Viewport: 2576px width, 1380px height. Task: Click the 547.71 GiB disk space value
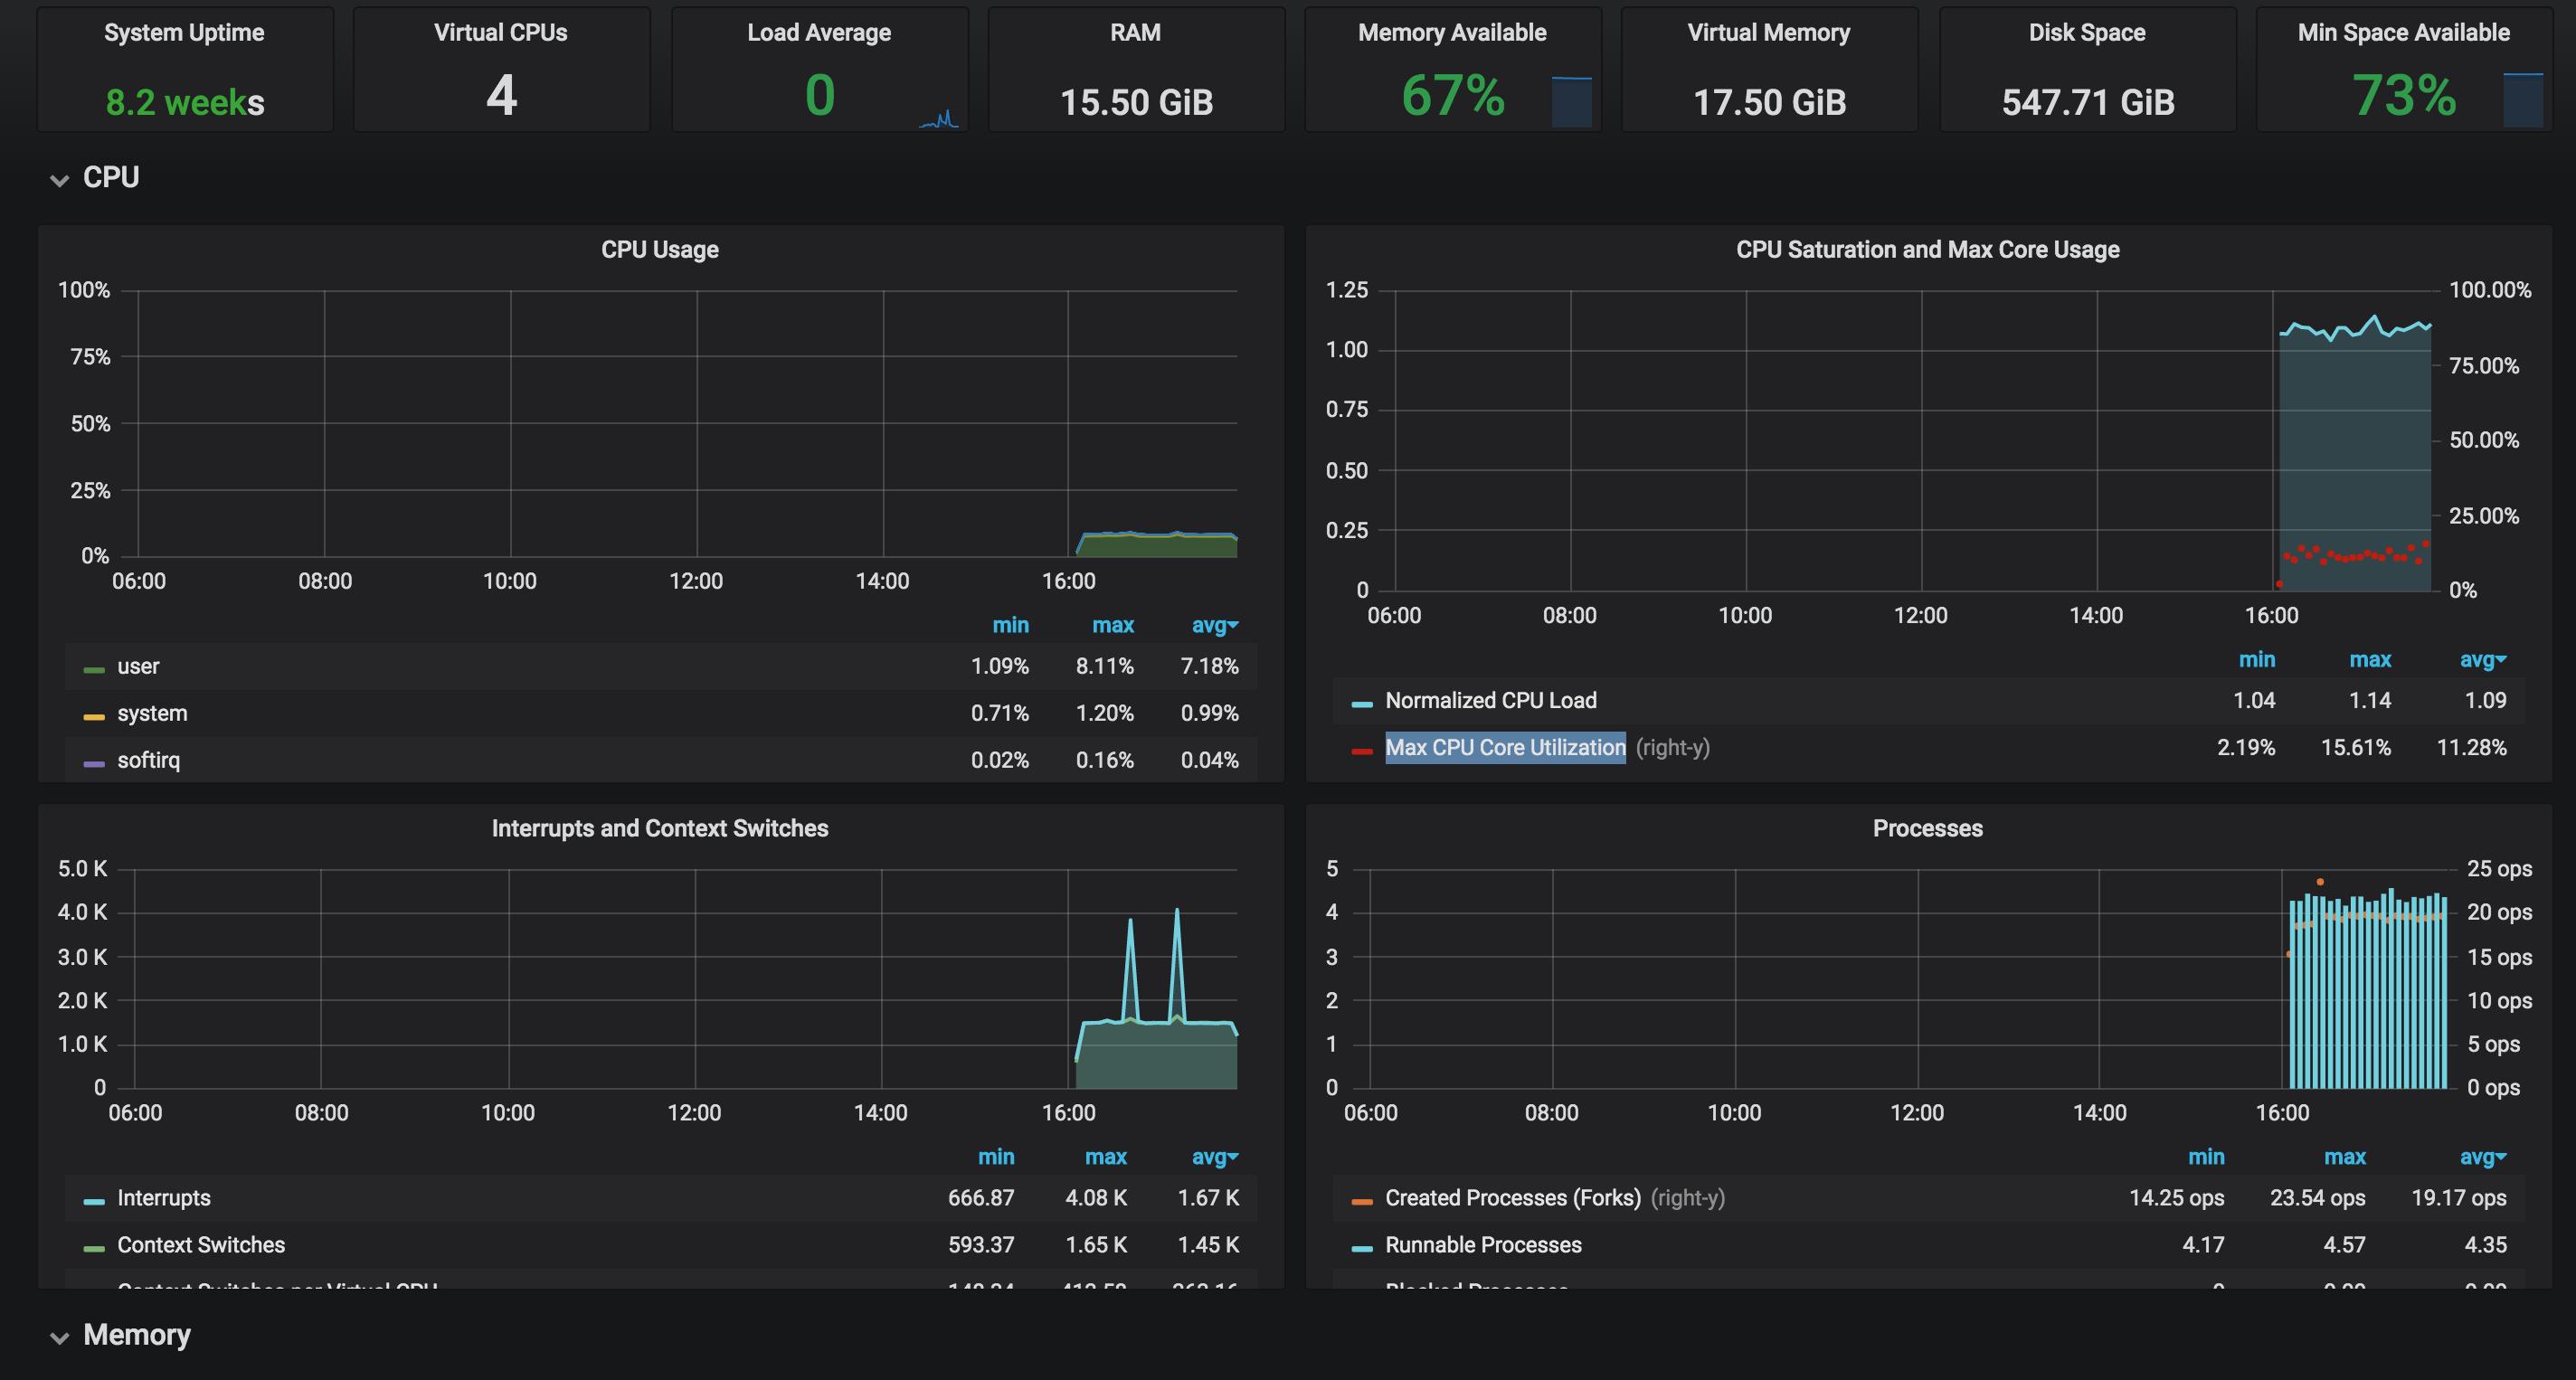click(2088, 101)
